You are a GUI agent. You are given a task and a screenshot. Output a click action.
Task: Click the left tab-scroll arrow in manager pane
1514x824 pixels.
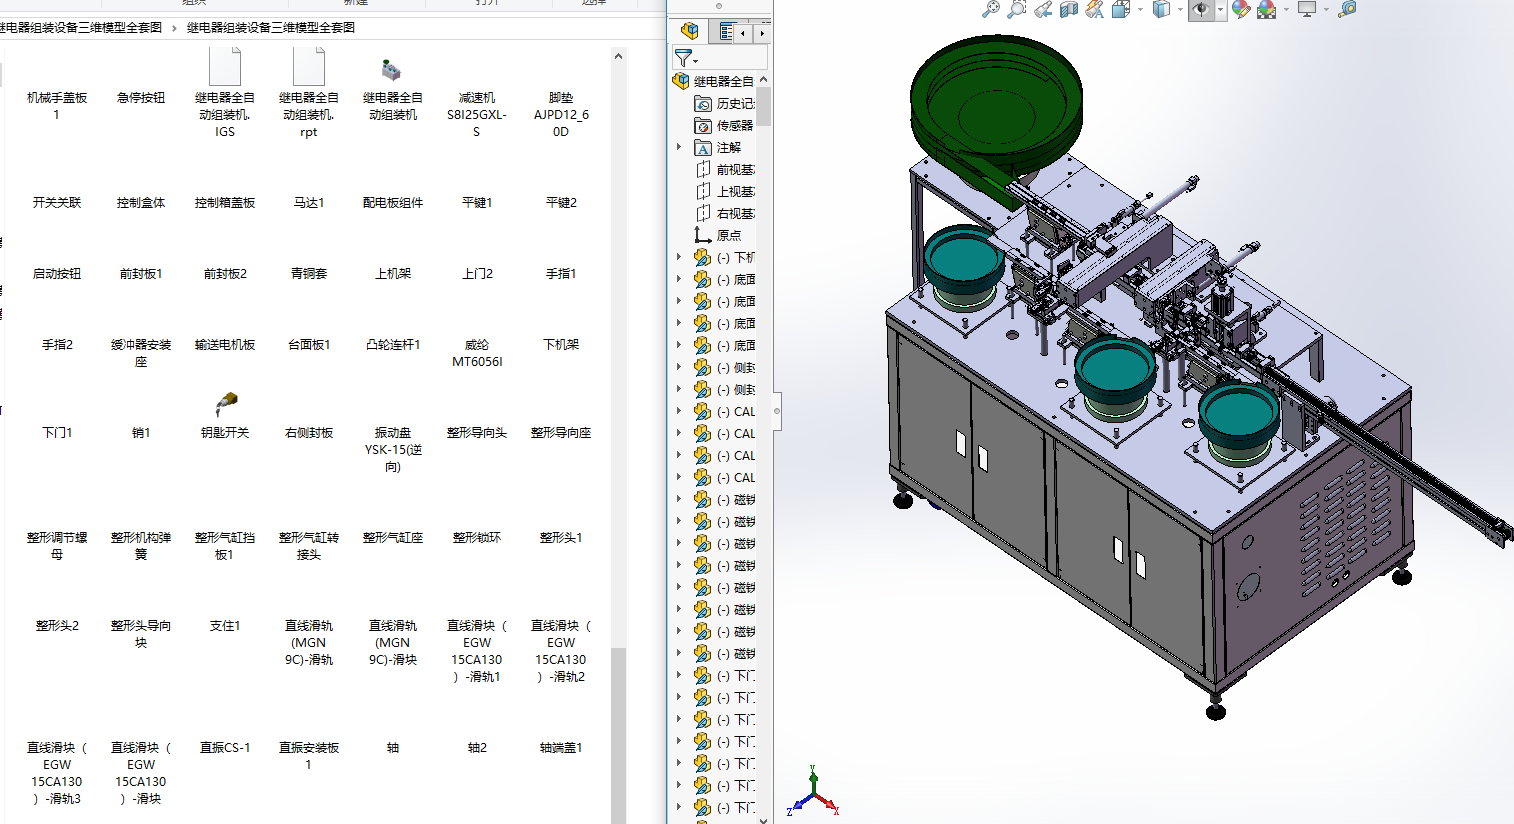pyautogui.click(x=743, y=33)
